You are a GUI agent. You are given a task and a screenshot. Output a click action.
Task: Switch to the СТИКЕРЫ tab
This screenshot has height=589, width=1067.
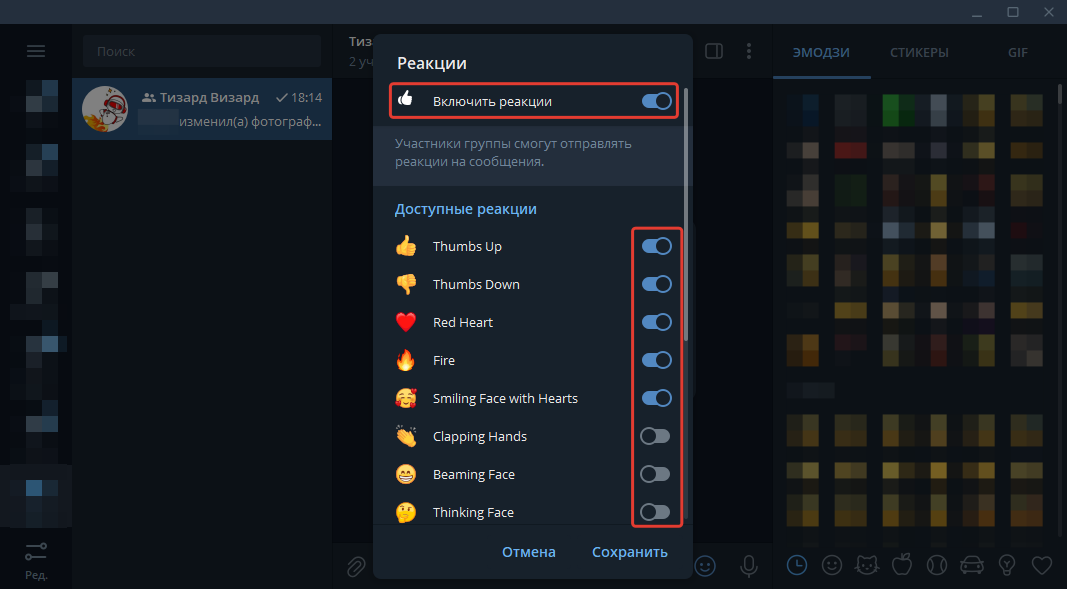[x=919, y=52]
